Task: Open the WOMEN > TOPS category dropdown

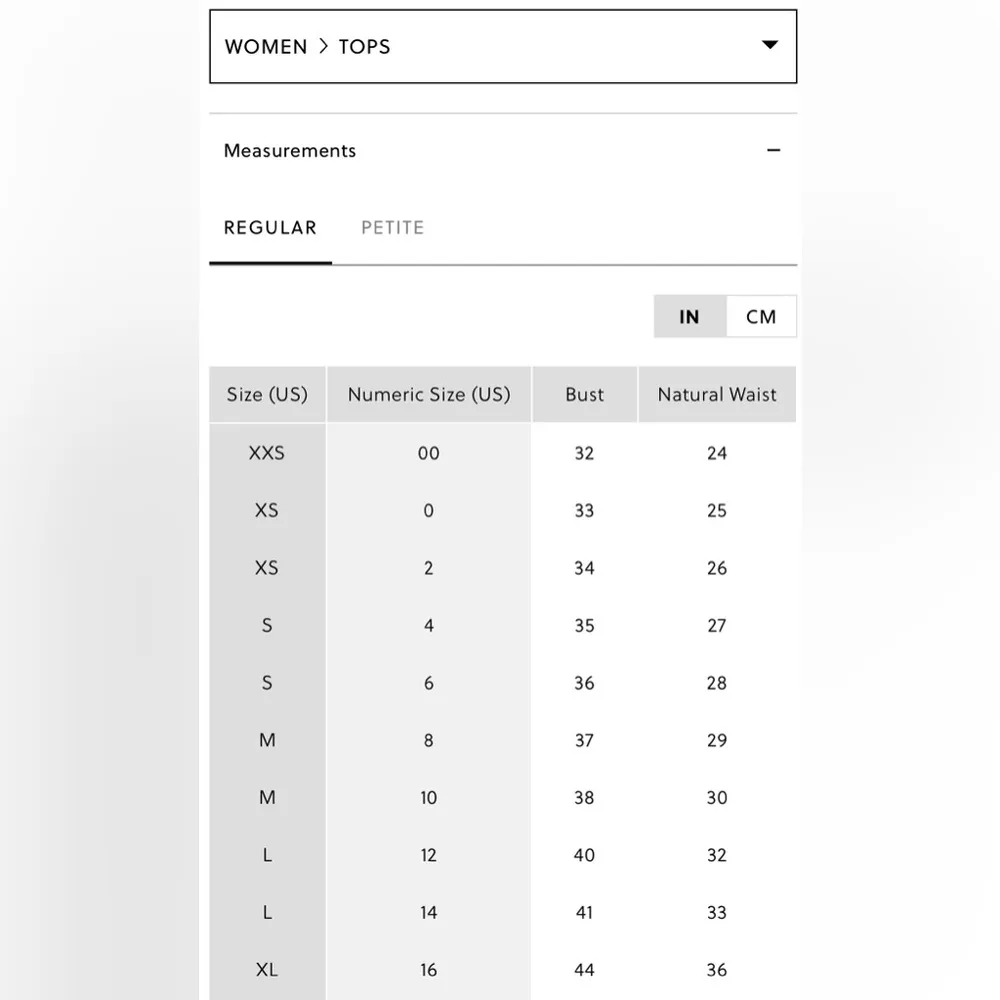Action: [x=502, y=47]
